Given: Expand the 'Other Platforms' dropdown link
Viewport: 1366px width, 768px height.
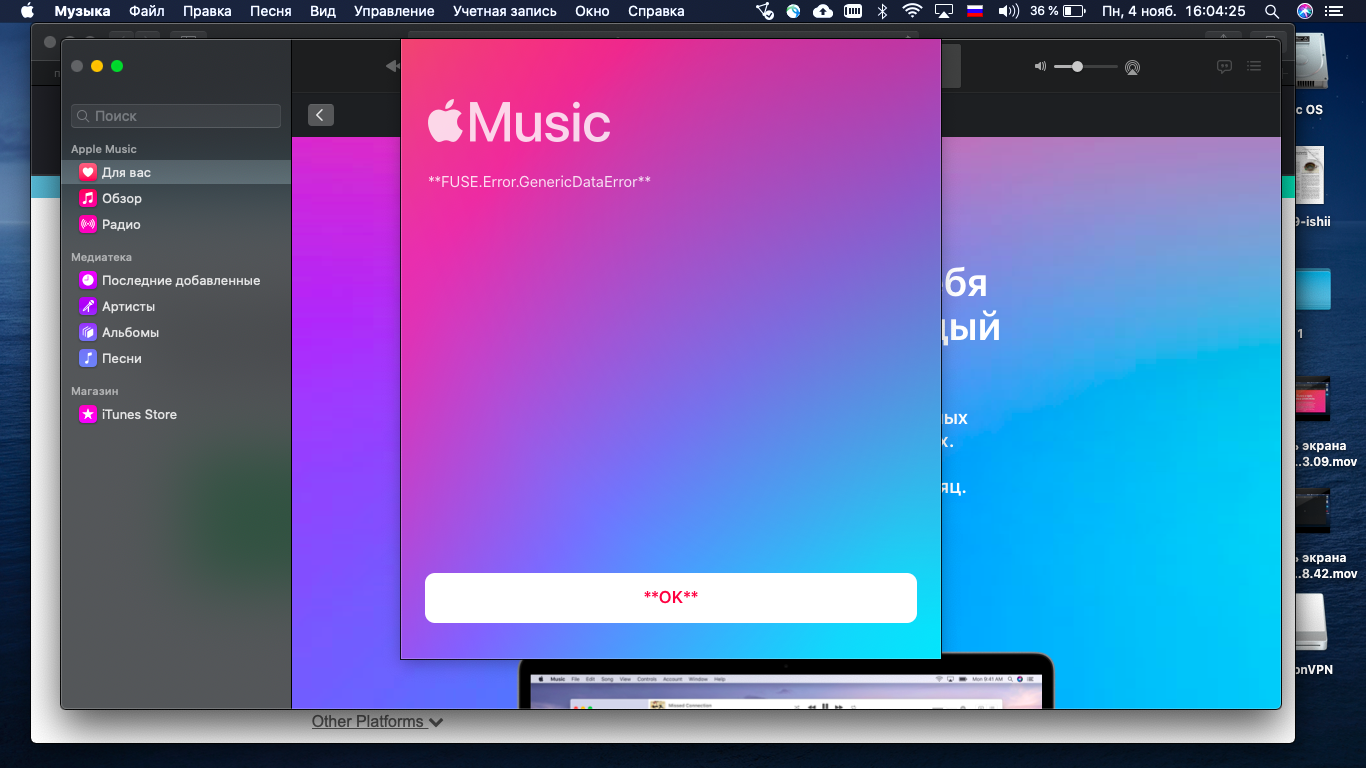Looking at the screenshot, I should coord(377,721).
